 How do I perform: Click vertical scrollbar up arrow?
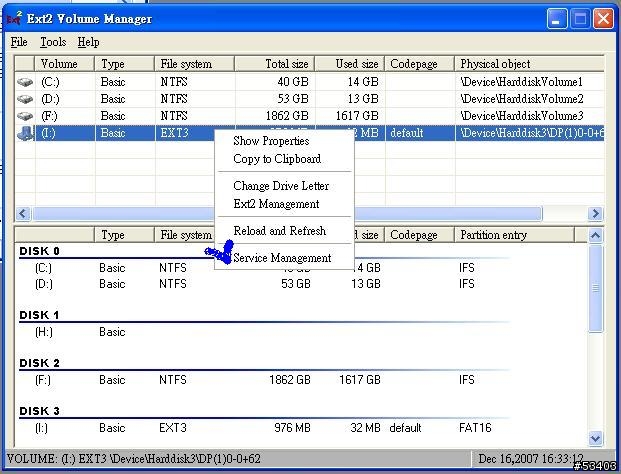(x=595, y=236)
